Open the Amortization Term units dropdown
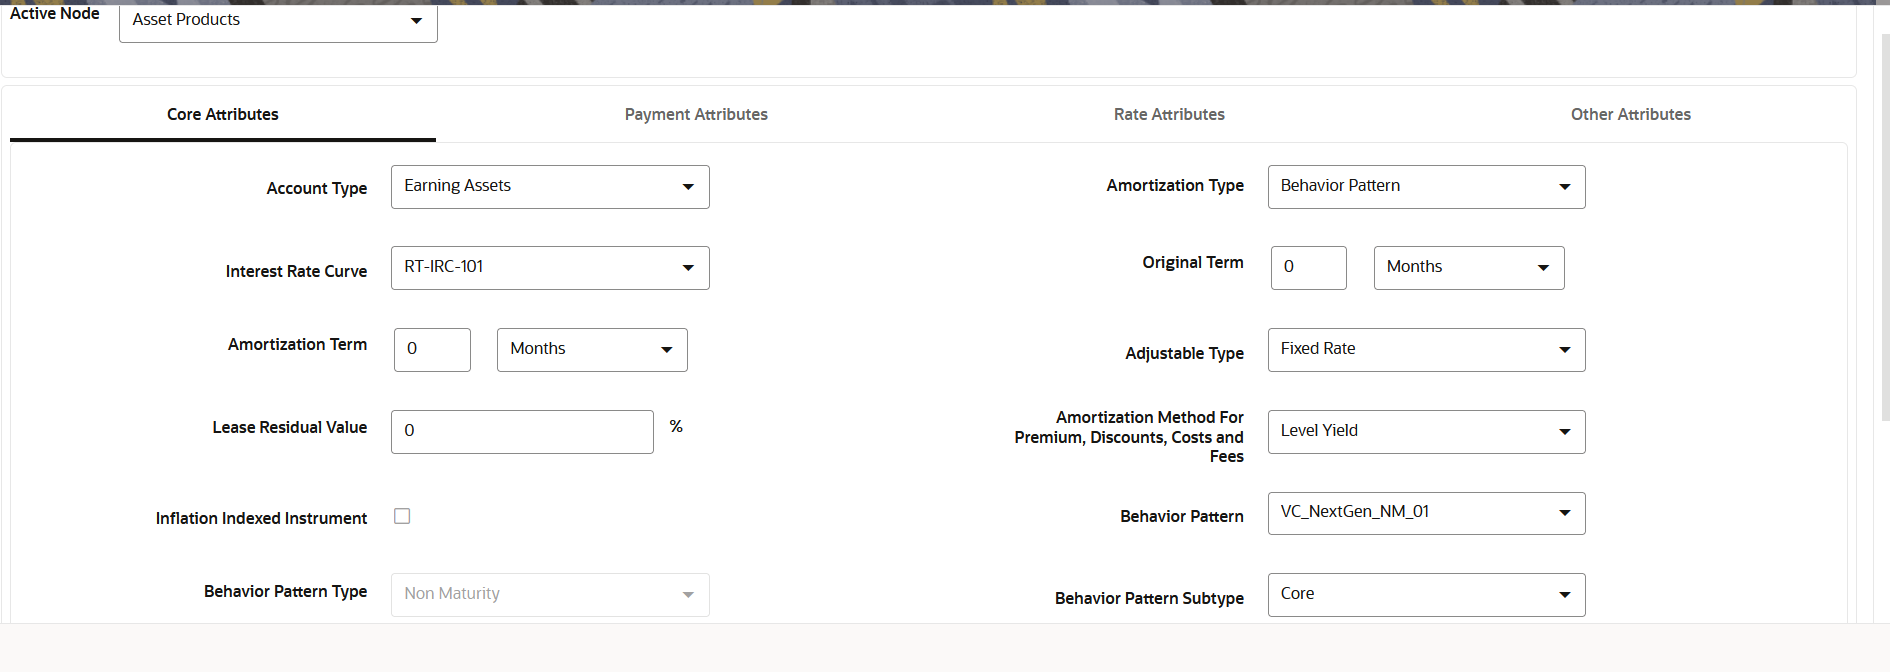1890x672 pixels. point(592,350)
